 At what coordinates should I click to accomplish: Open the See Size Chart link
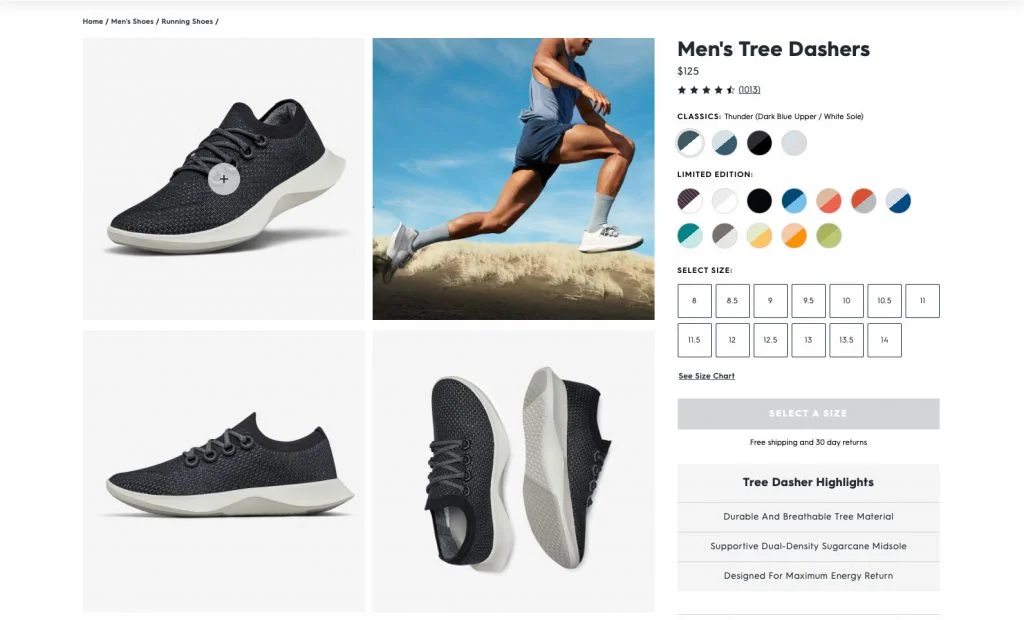point(706,376)
